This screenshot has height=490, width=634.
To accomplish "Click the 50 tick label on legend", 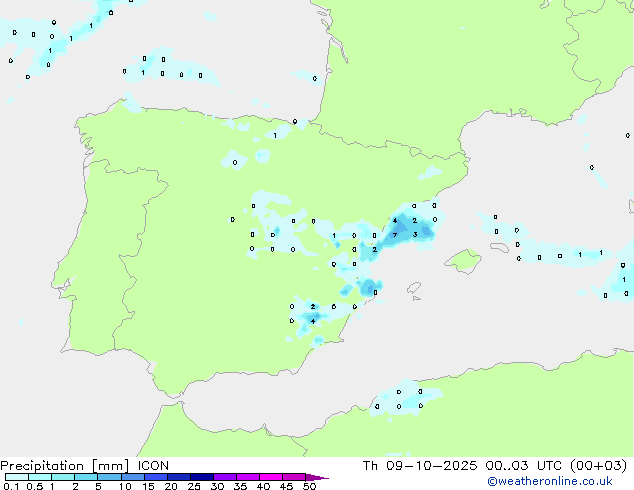I will pyautogui.click(x=309, y=486).
